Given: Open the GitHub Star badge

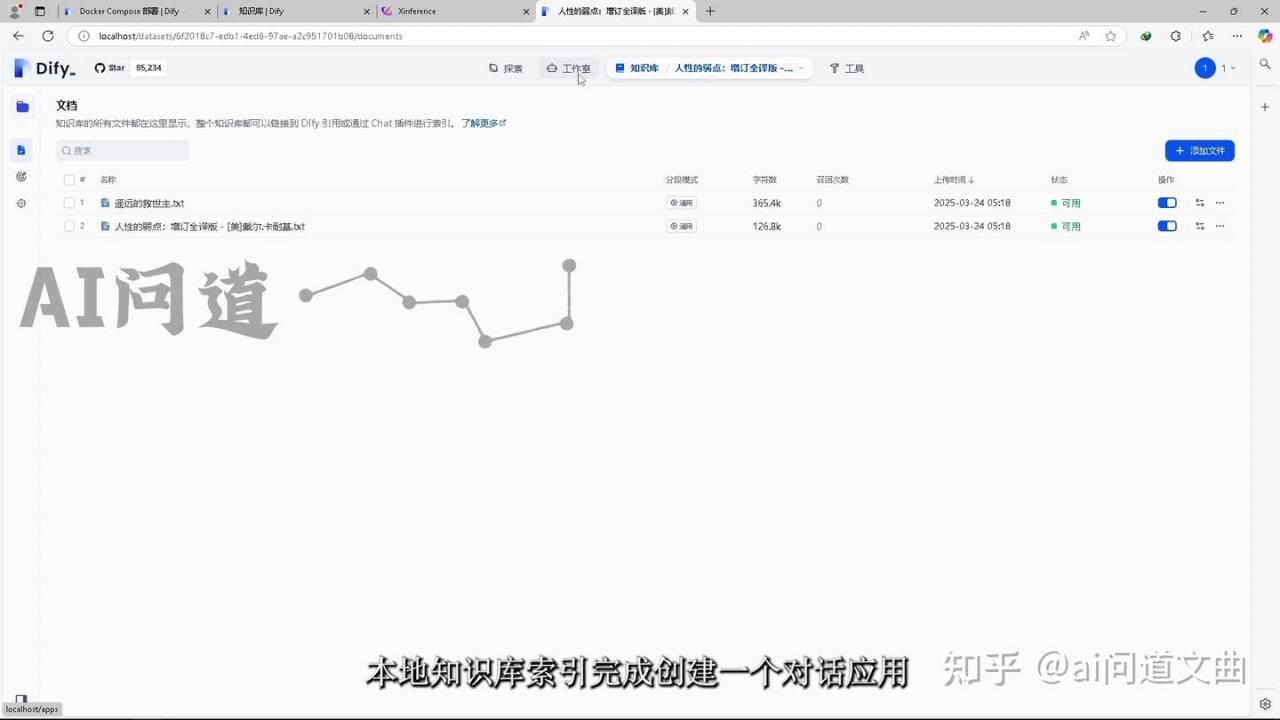Looking at the screenshot, I should click(129, 68).
